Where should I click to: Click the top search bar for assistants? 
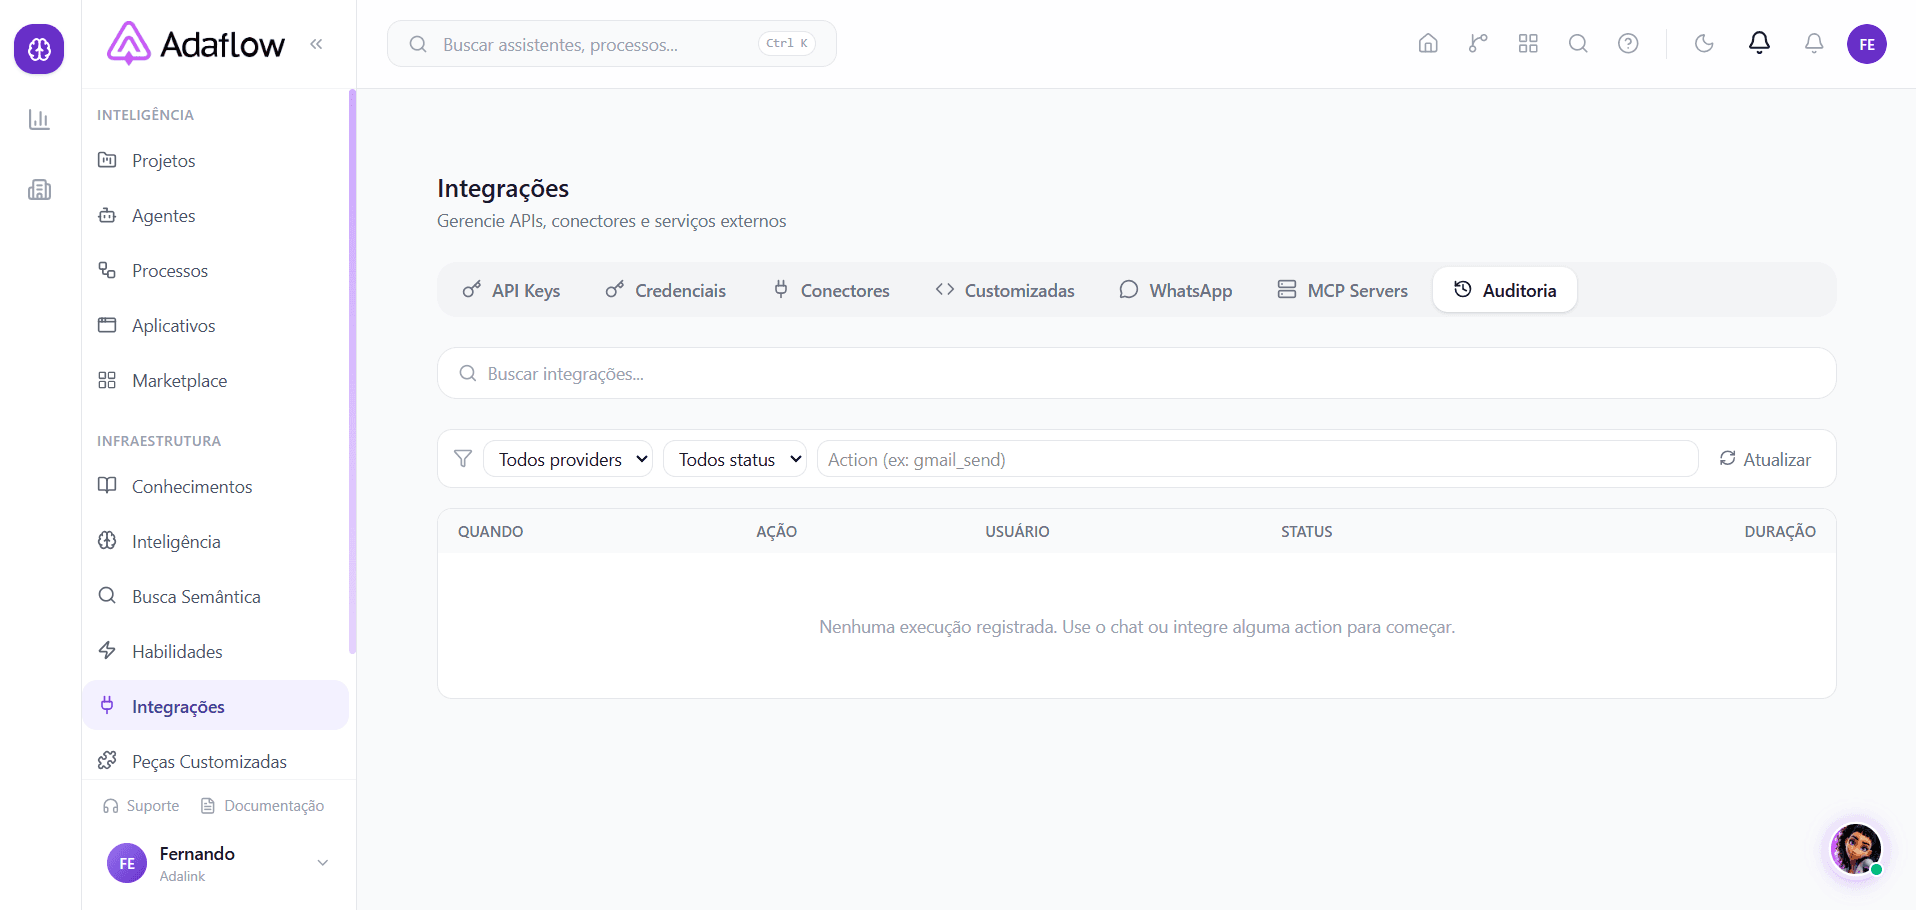coord(611,44)
